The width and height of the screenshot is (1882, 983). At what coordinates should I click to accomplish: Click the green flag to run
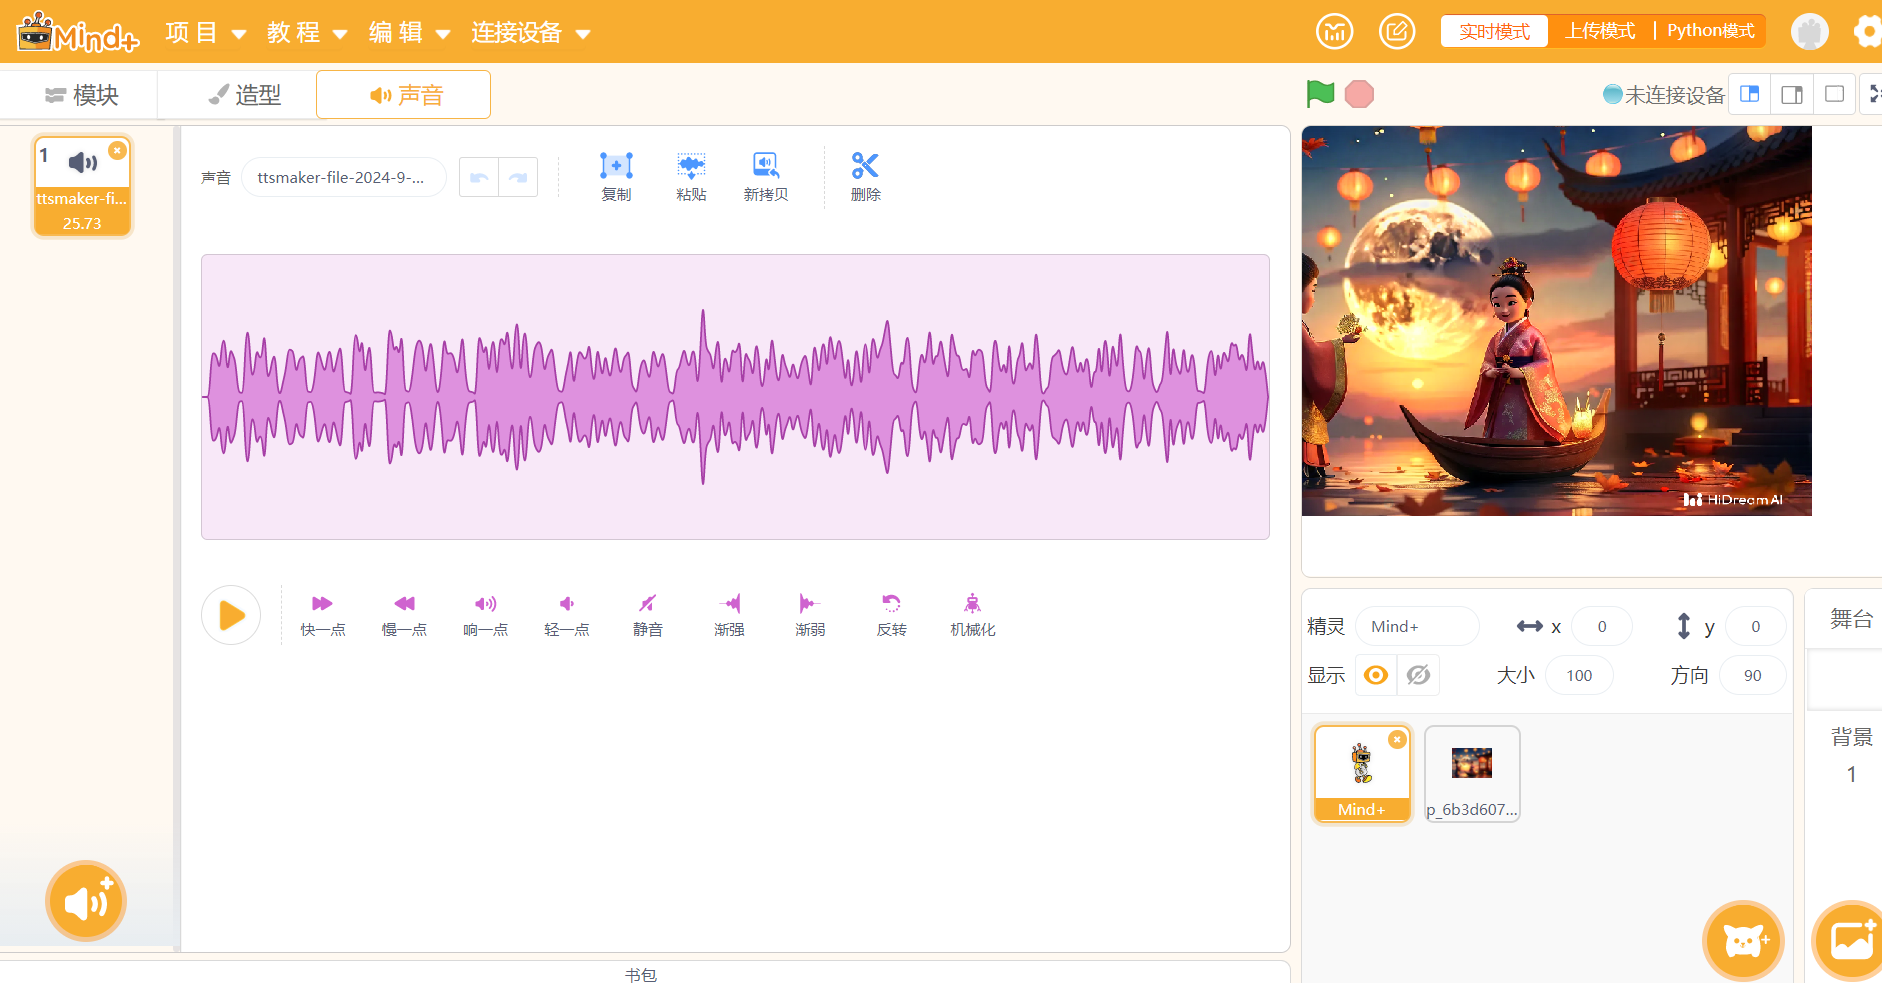1320,94
